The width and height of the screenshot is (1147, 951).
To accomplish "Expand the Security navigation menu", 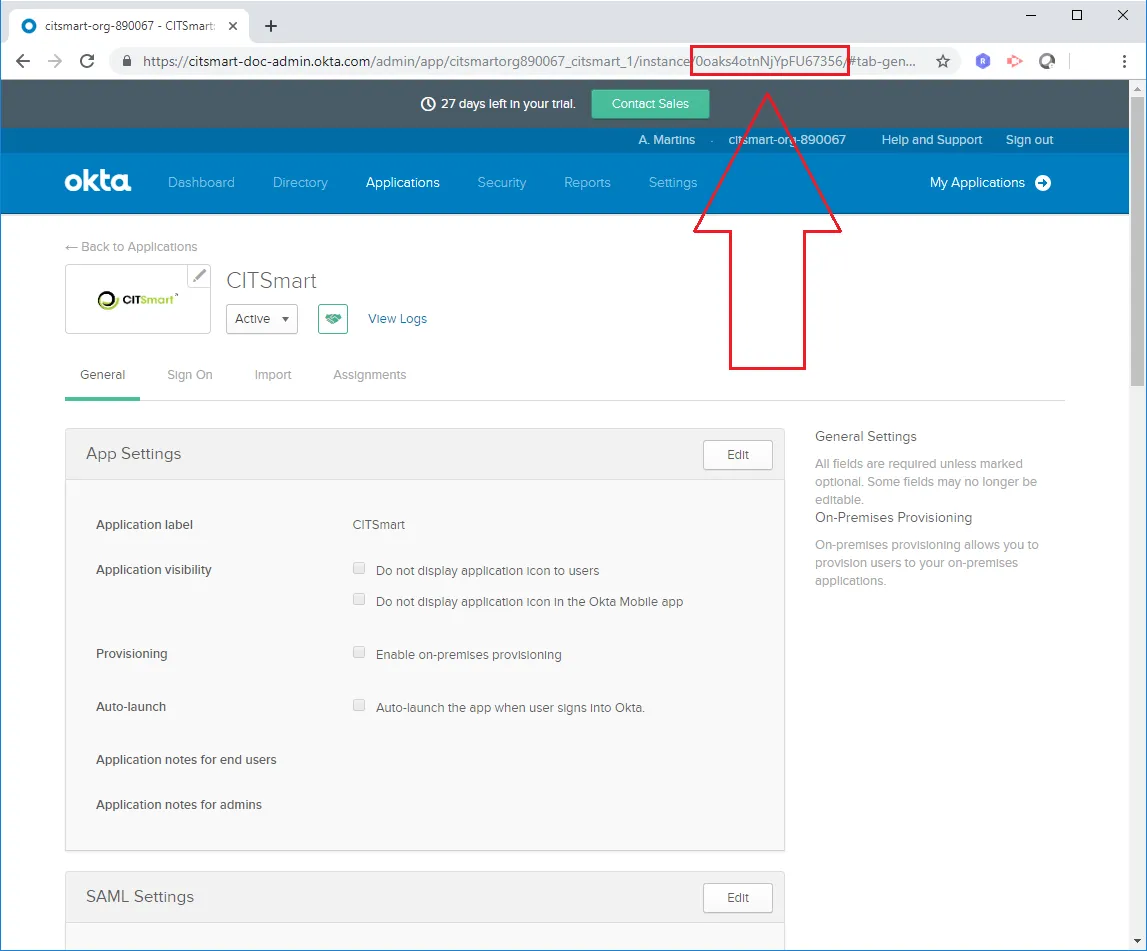I will click(501, 183).
